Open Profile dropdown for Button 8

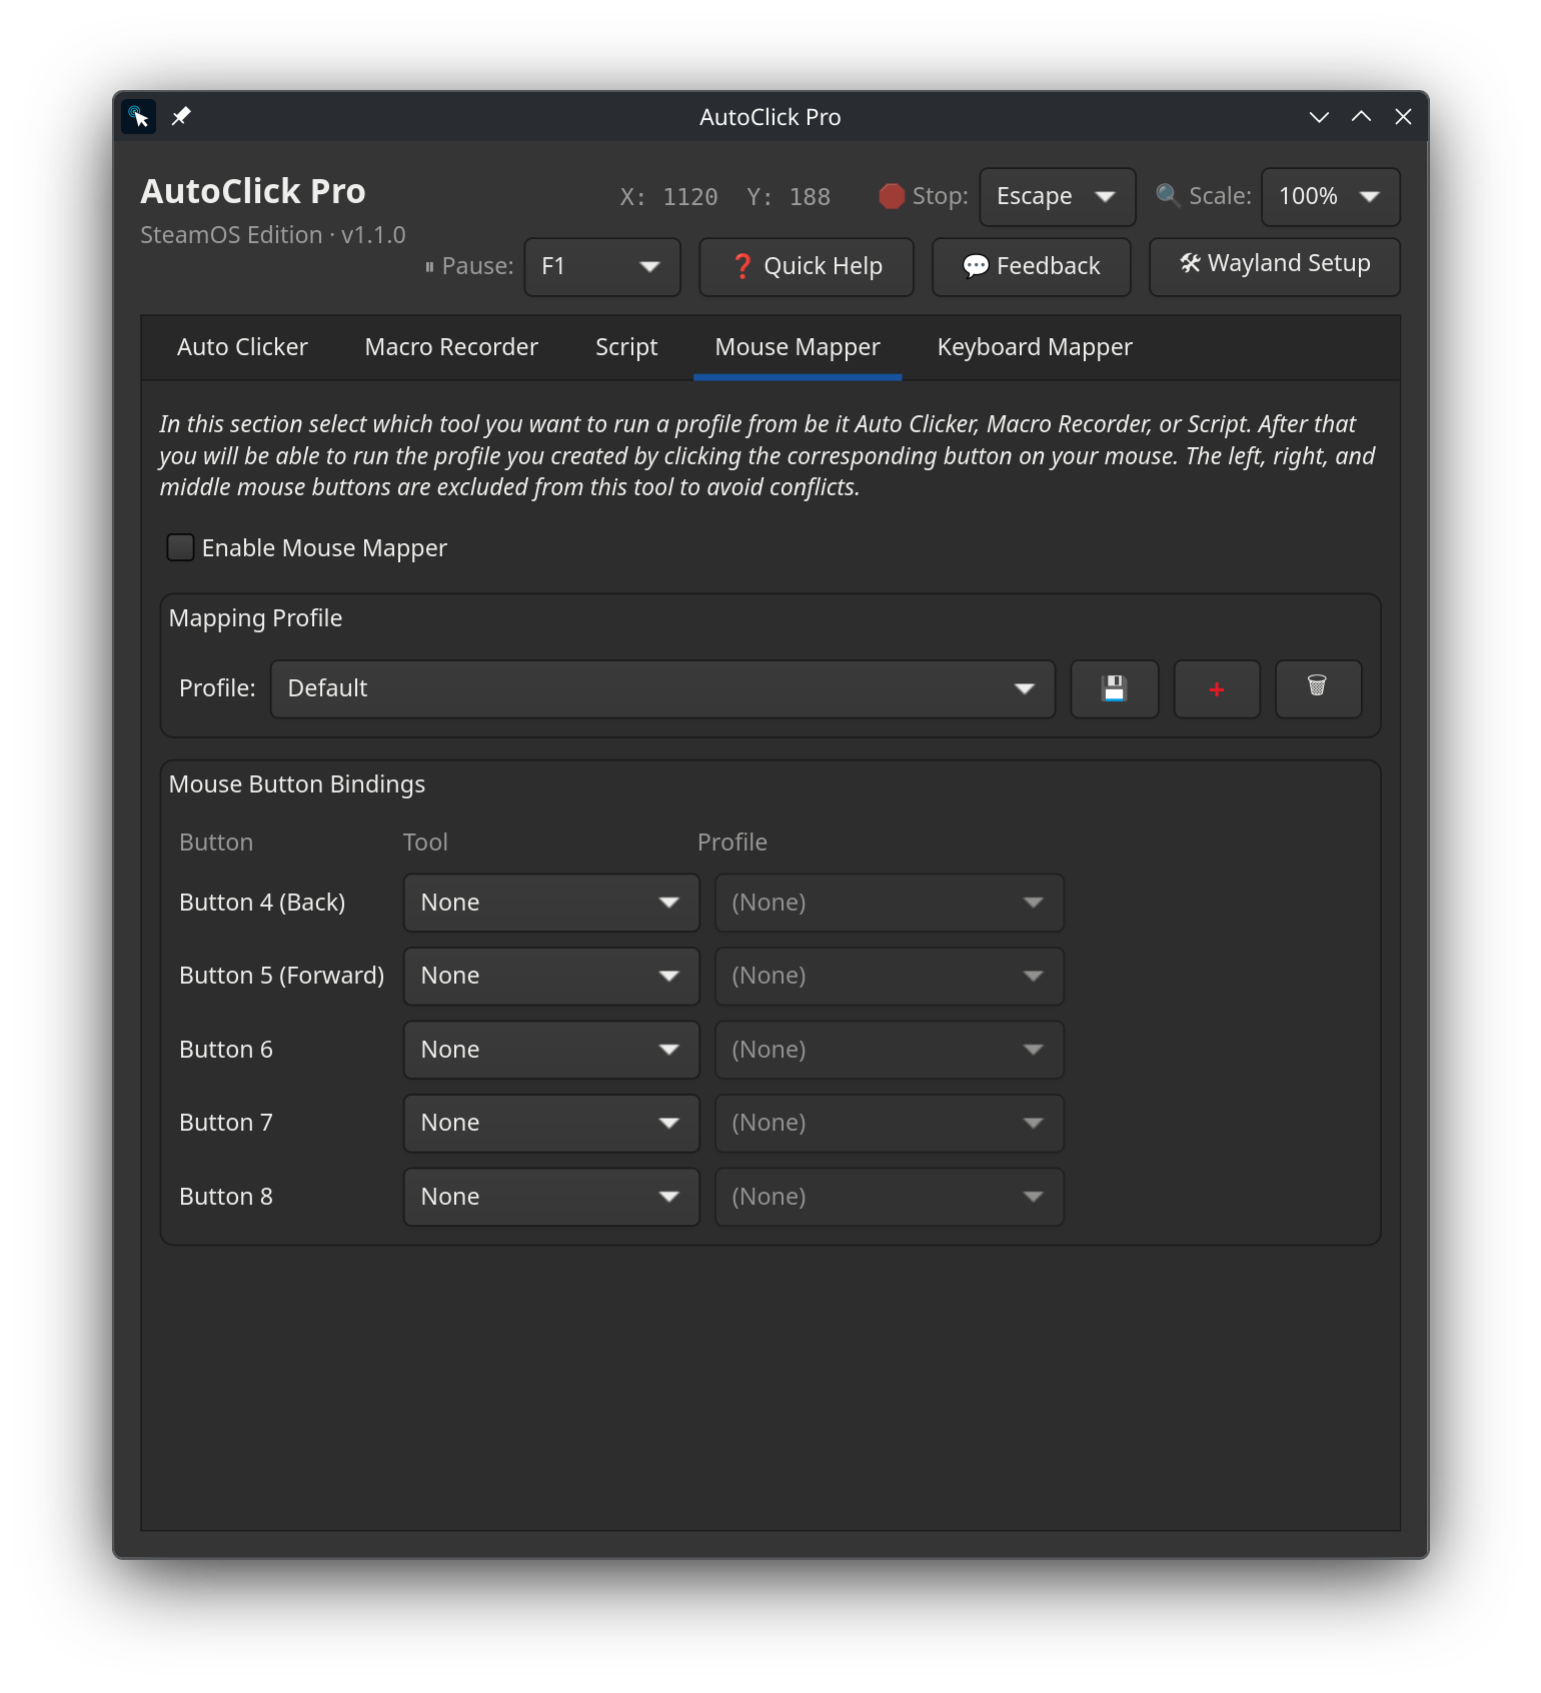point(889,1196)
